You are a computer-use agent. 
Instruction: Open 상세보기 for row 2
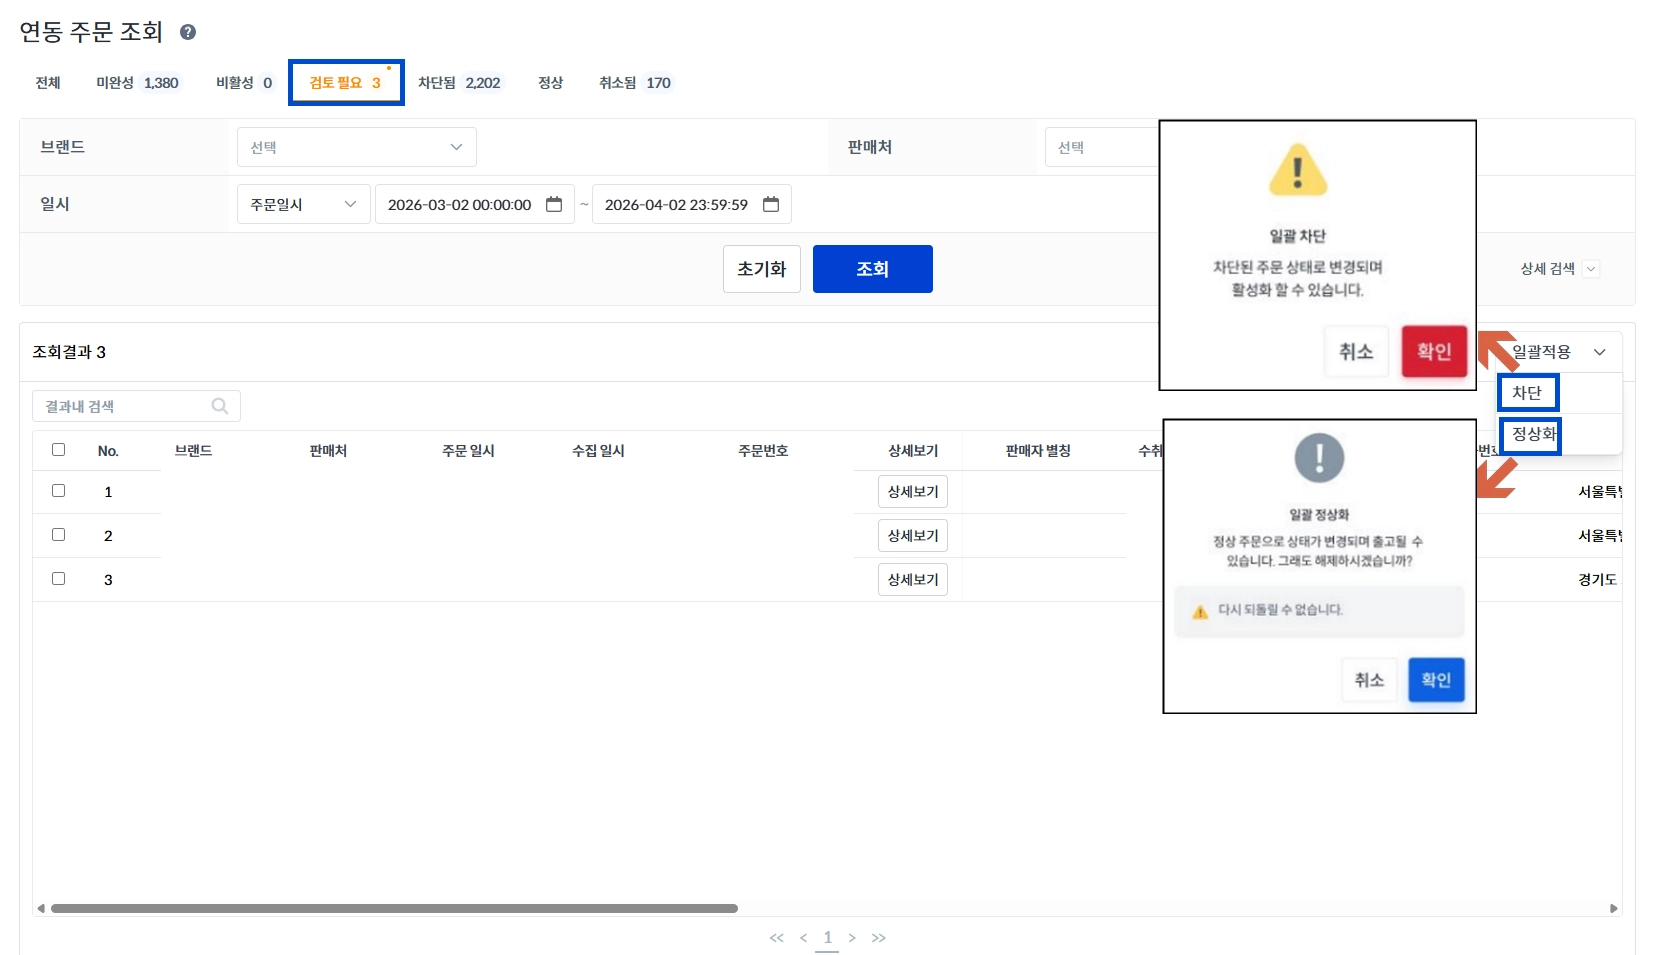point(913,536)
